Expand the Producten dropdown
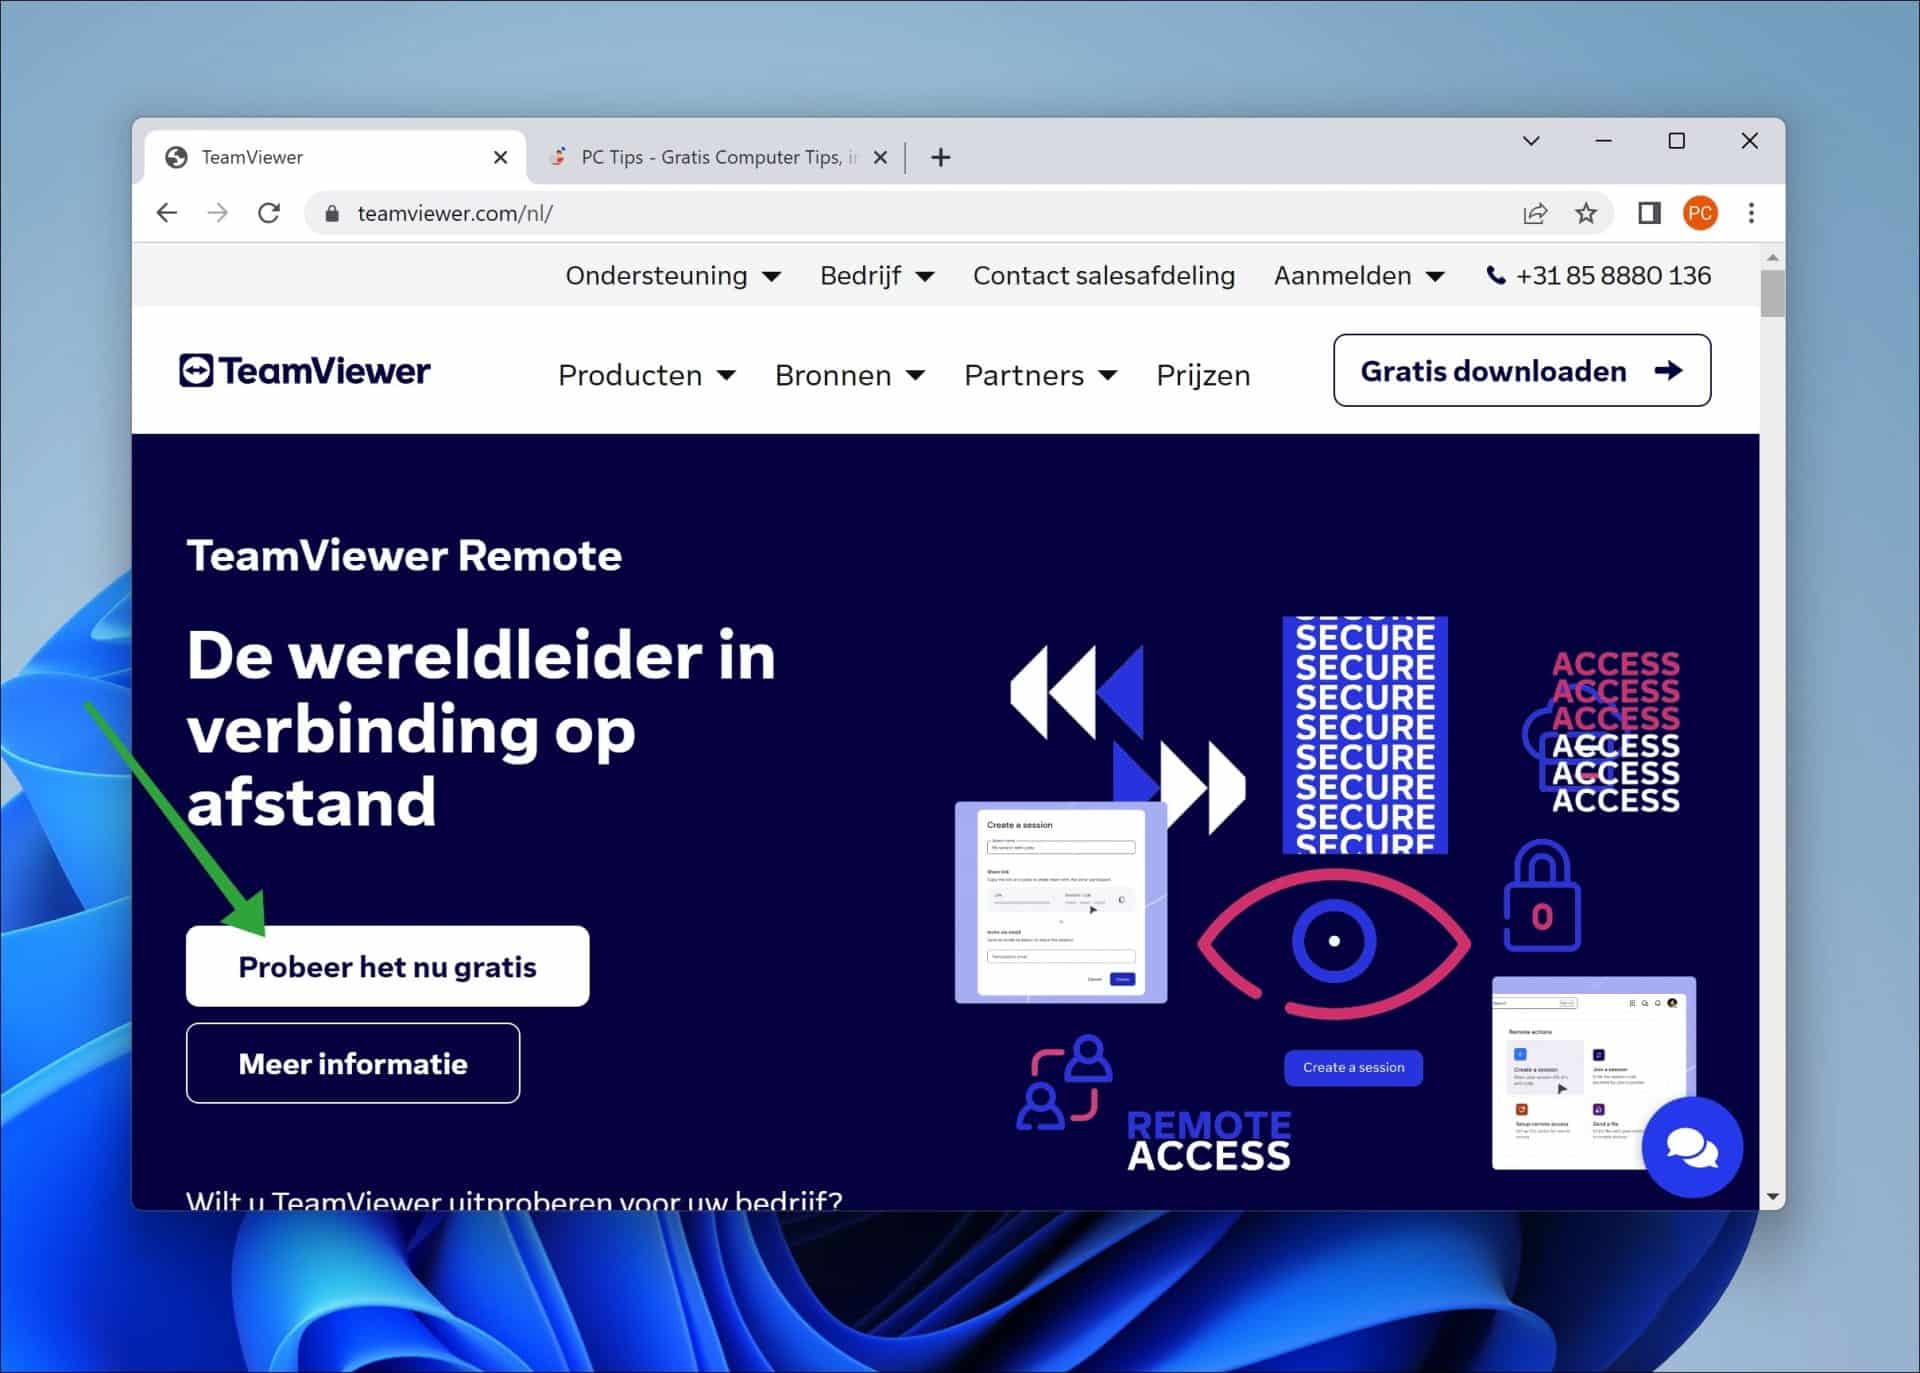1920x1373 pixels. coord(647,375)
